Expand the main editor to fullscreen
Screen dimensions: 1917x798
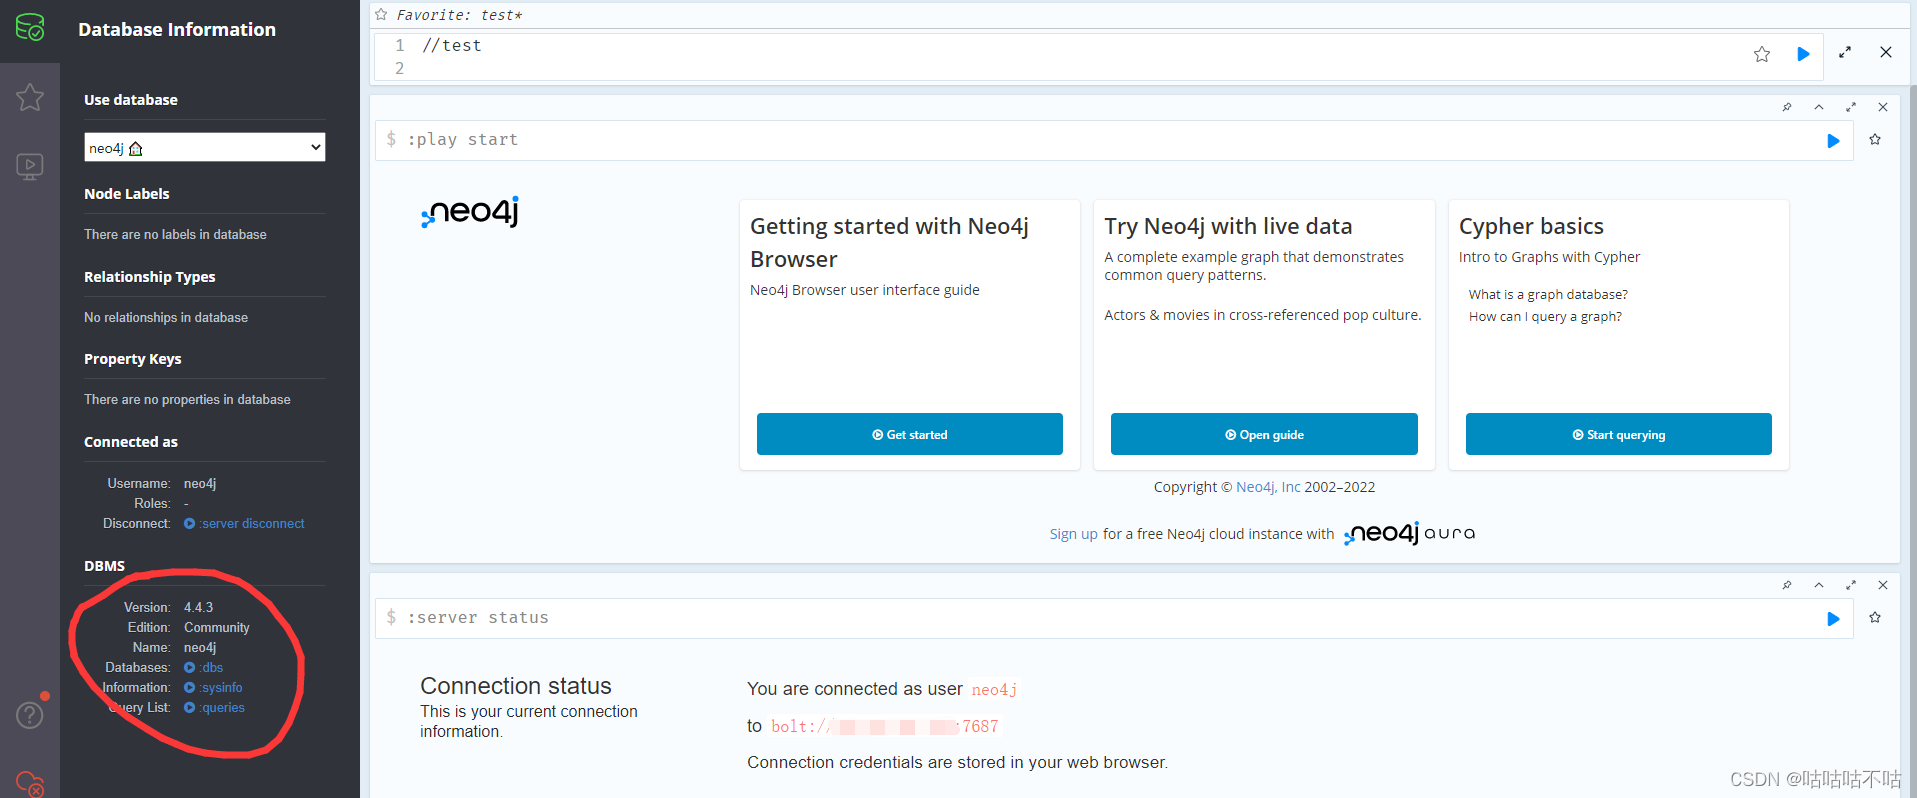[x=1845, y=52]
